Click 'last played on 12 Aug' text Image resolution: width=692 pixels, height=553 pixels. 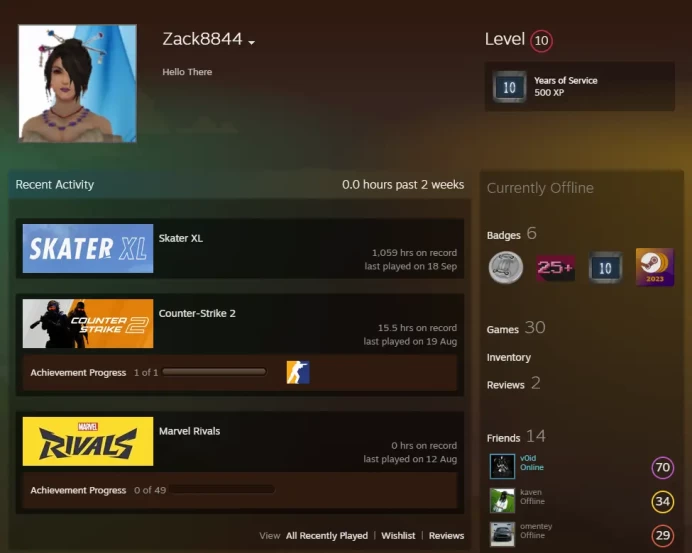point(410,459)
